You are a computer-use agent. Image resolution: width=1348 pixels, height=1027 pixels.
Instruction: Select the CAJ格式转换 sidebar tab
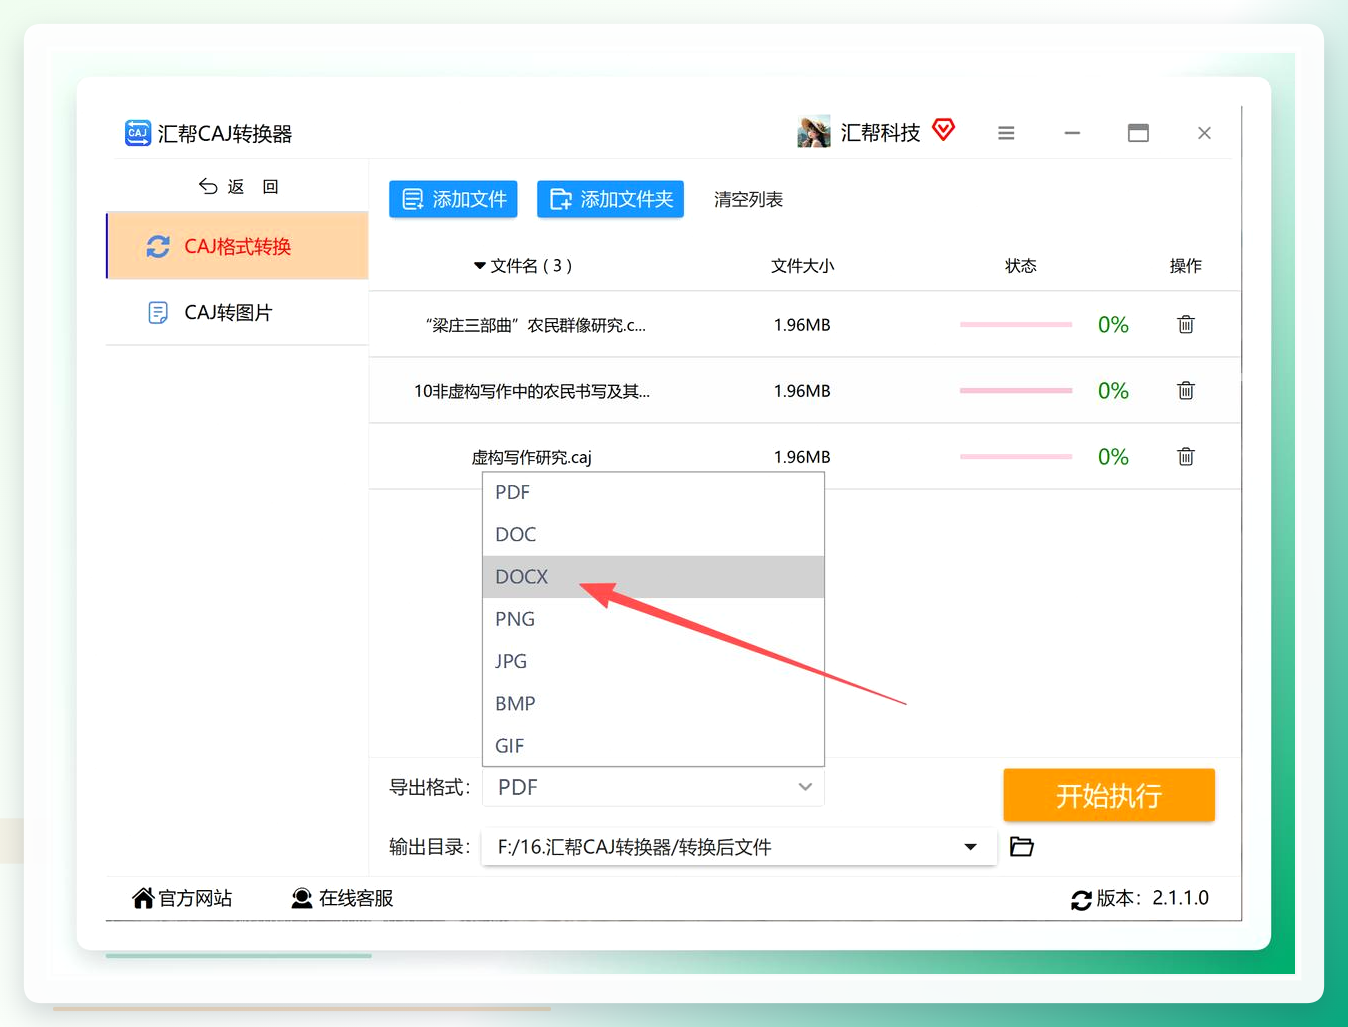click(x=238, y=246)
